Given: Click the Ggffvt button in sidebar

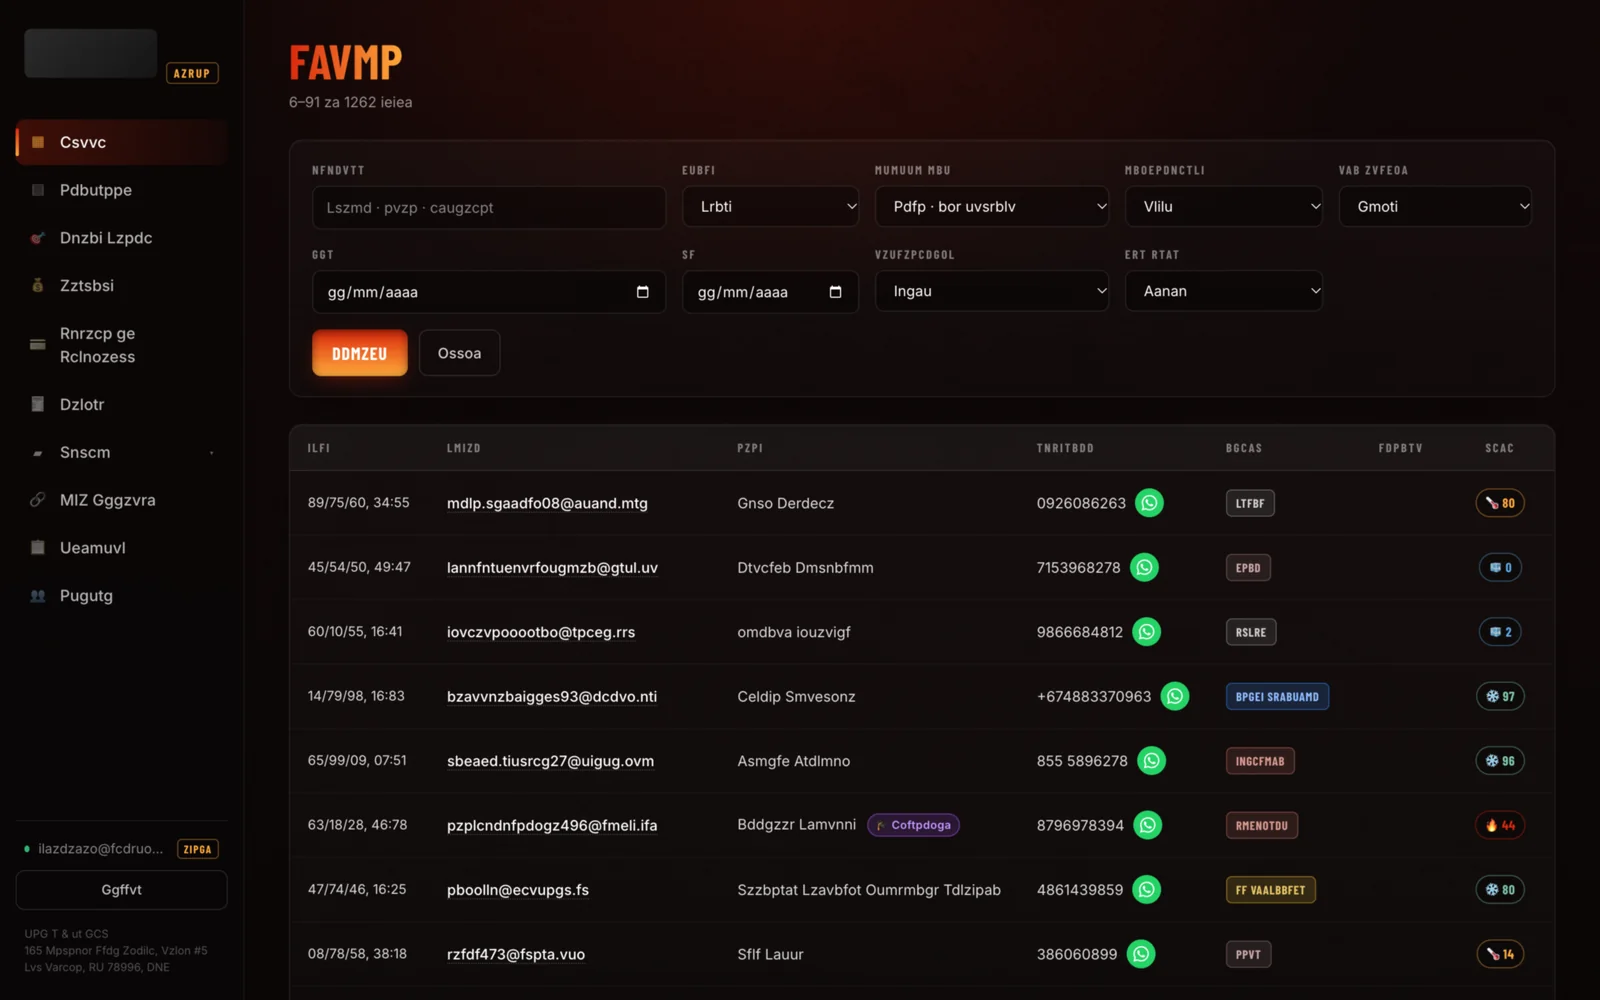Looking at the screenshot, I should coord(122,890).
